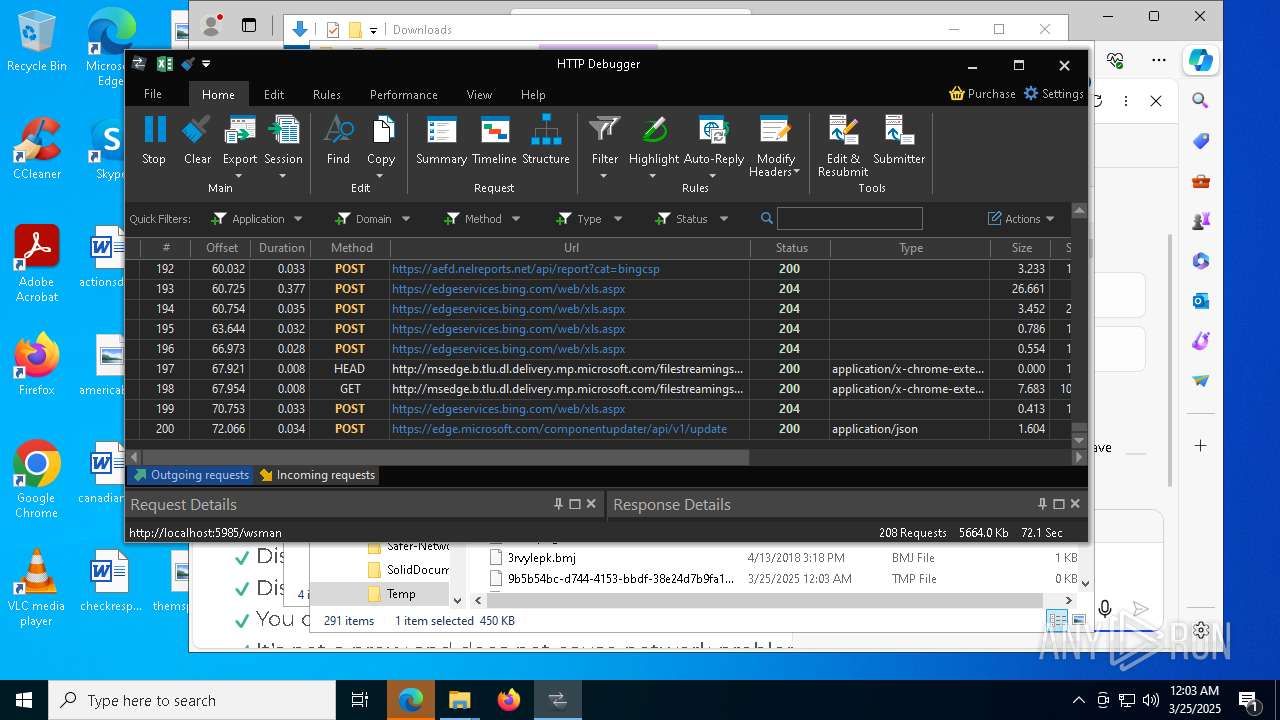Select request row 197 with HEAD method
Screen dimensions: 1280x720
coord(600,369)
